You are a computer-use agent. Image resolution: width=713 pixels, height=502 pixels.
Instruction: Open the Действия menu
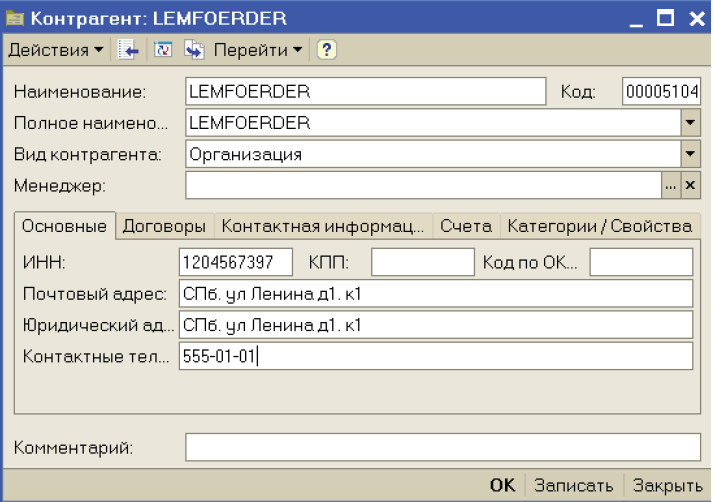click(55, 49)
